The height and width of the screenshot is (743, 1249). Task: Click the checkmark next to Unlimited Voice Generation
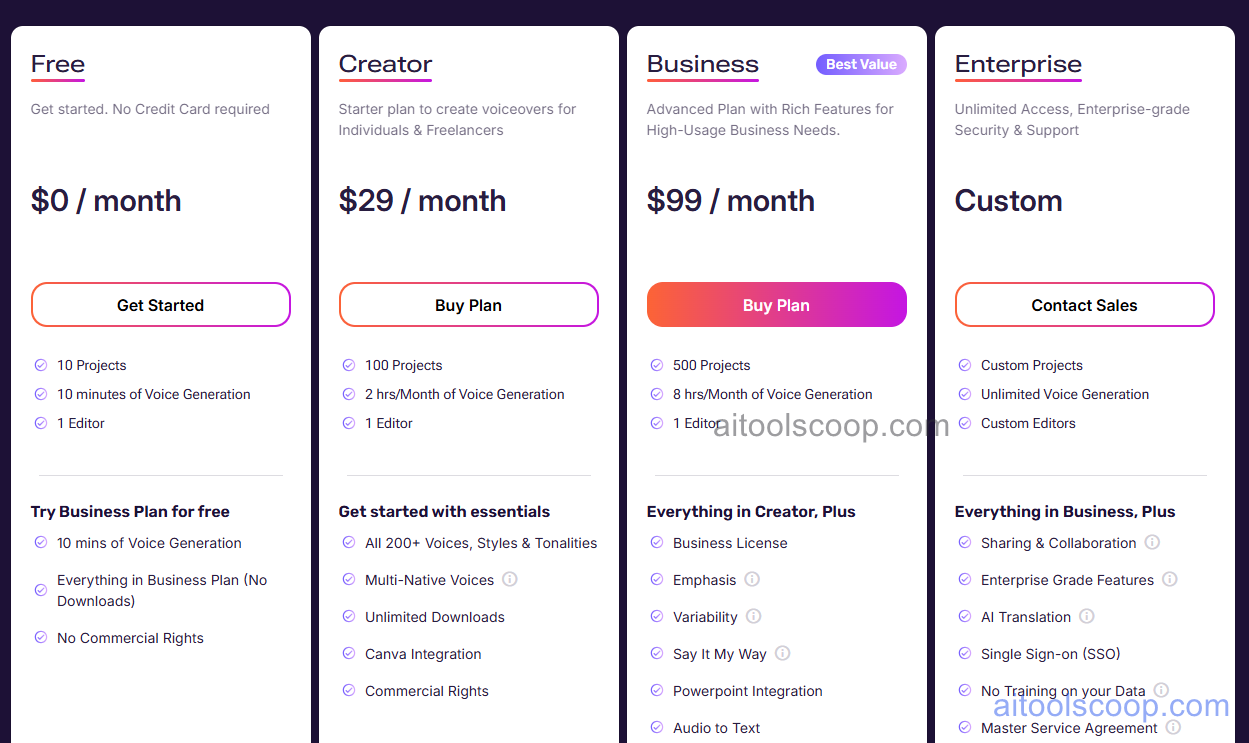964,394
